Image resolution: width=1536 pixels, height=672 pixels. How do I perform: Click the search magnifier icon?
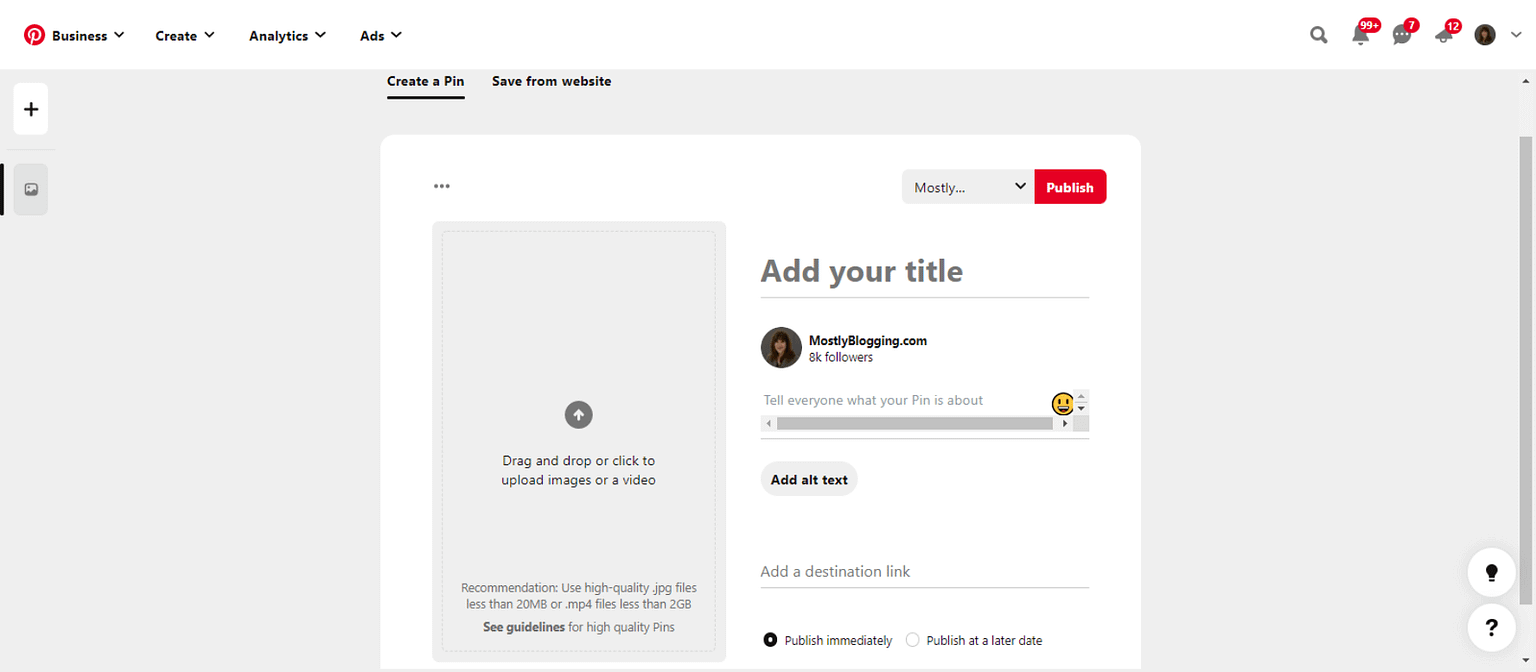pos(1317,34)
